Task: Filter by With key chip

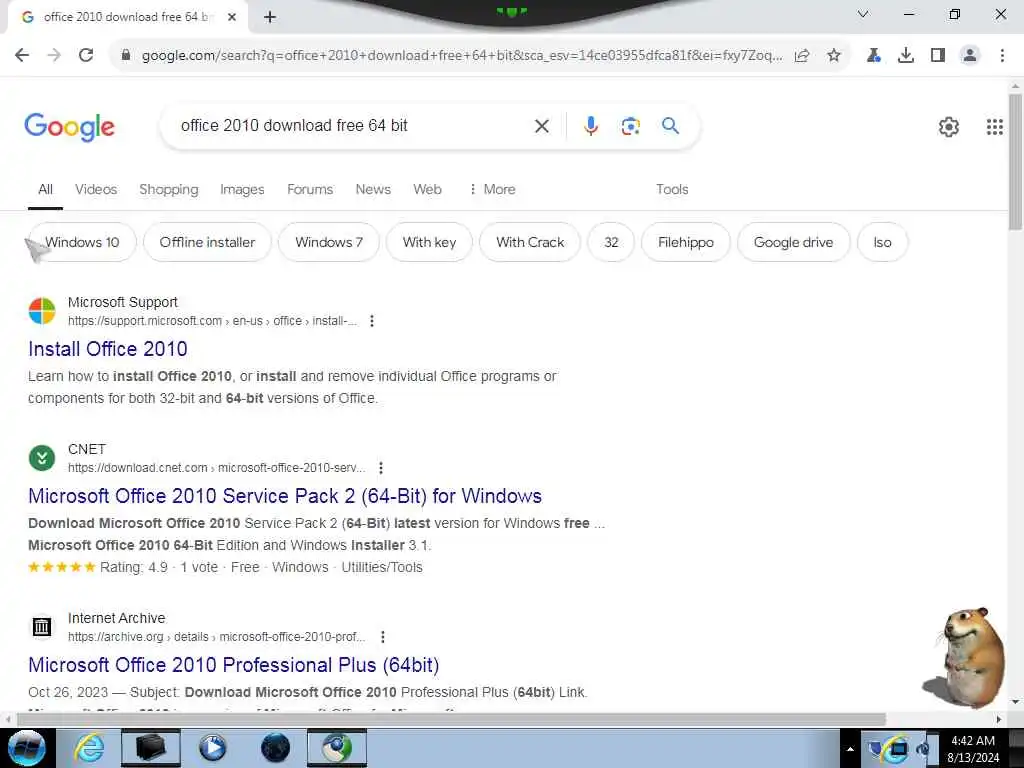Action: pyautogui.click(x=429, y=242)
